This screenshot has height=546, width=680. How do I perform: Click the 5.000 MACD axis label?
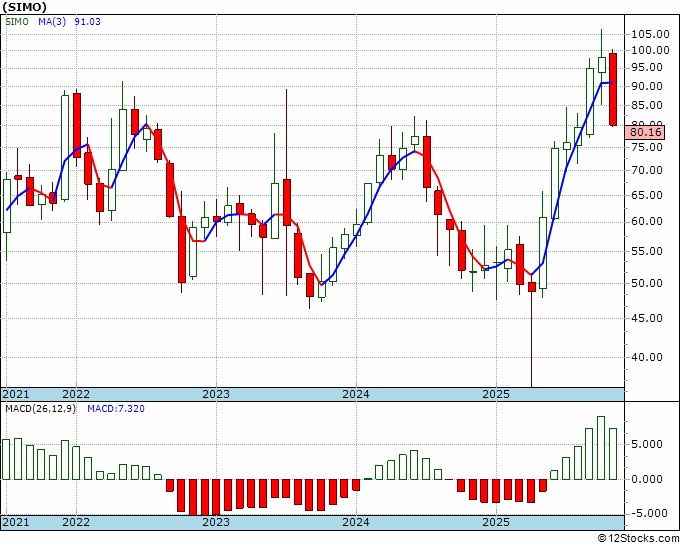[x=647, y=445]
